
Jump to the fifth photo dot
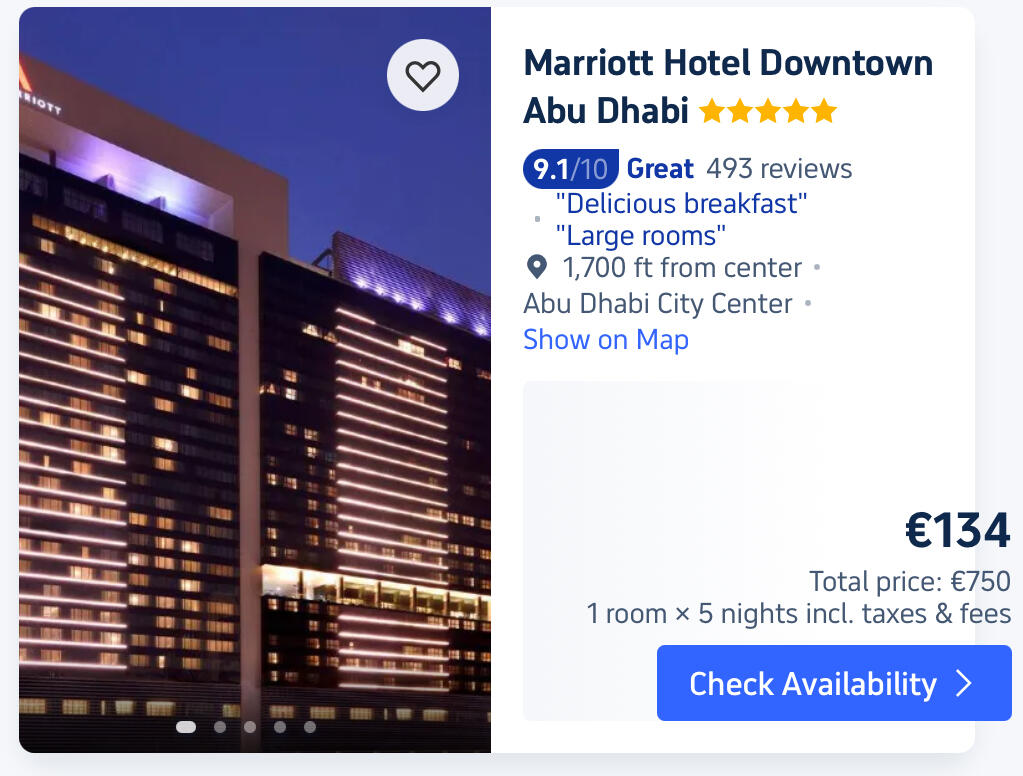(310, 727)
